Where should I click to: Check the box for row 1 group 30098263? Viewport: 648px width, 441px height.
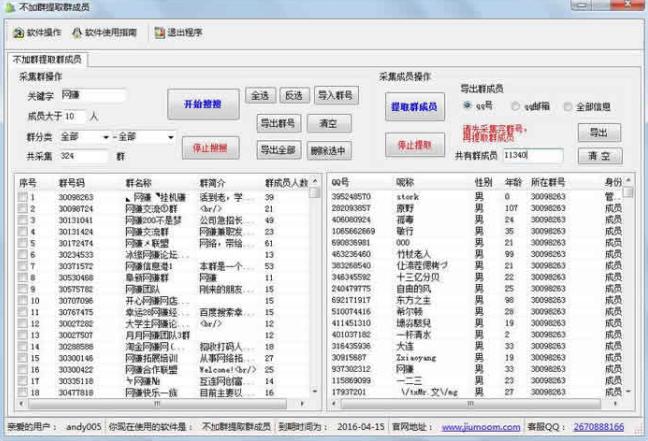coord(23,197)
